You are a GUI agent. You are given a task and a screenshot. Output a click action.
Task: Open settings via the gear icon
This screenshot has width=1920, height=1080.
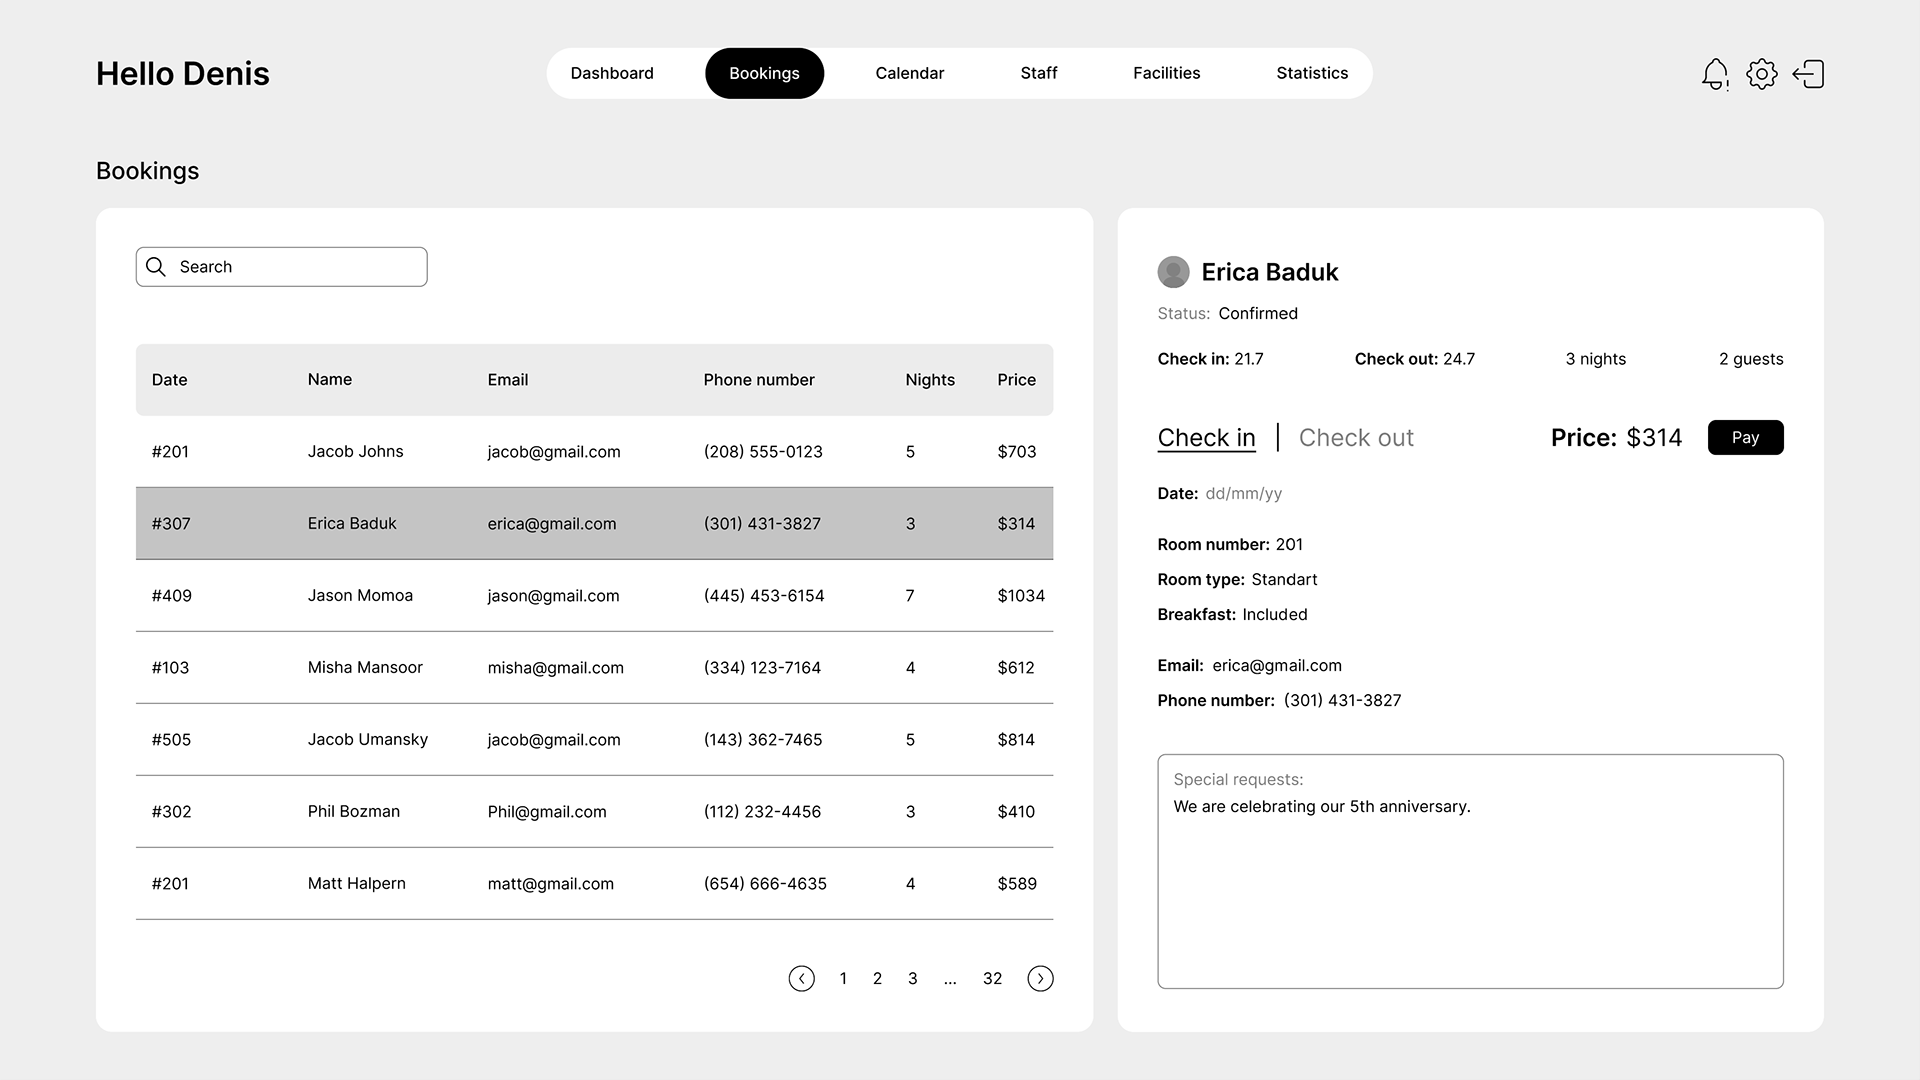[x=1761, y=74]
